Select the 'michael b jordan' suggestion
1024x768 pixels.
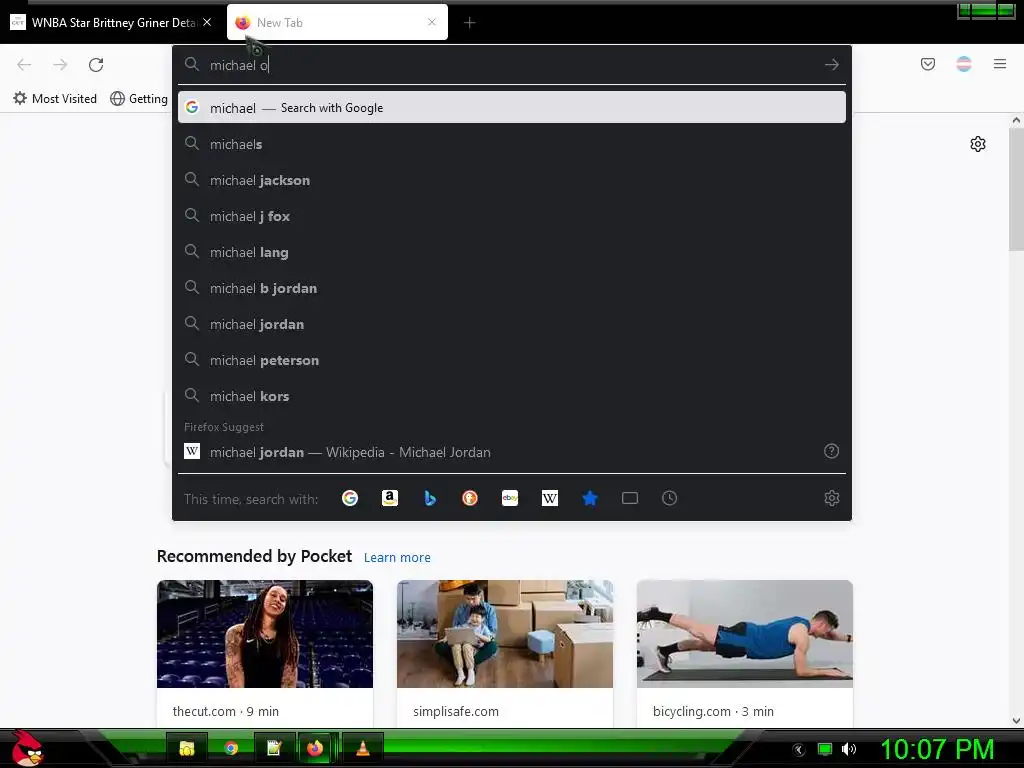(x=511, y=288)
